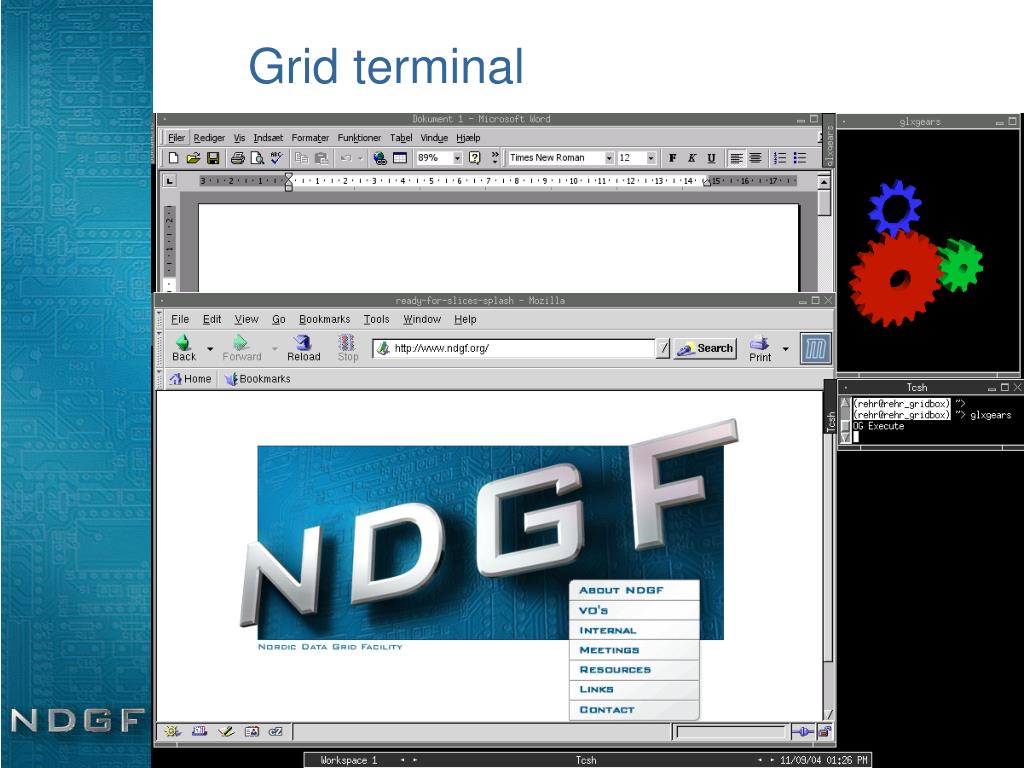Open URL history dropdown in Mozilla

point(663,349)
